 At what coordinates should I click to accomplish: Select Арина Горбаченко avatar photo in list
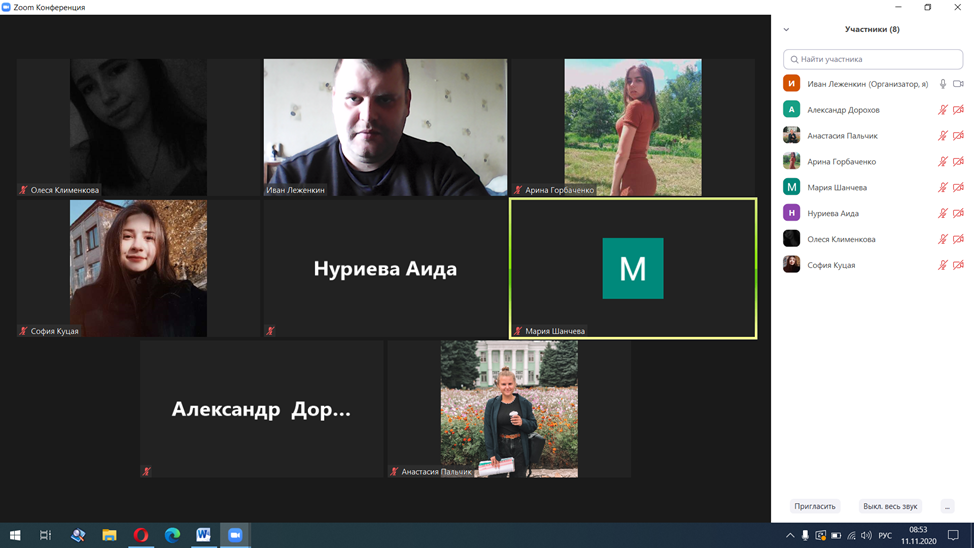(x=791, y=162)
